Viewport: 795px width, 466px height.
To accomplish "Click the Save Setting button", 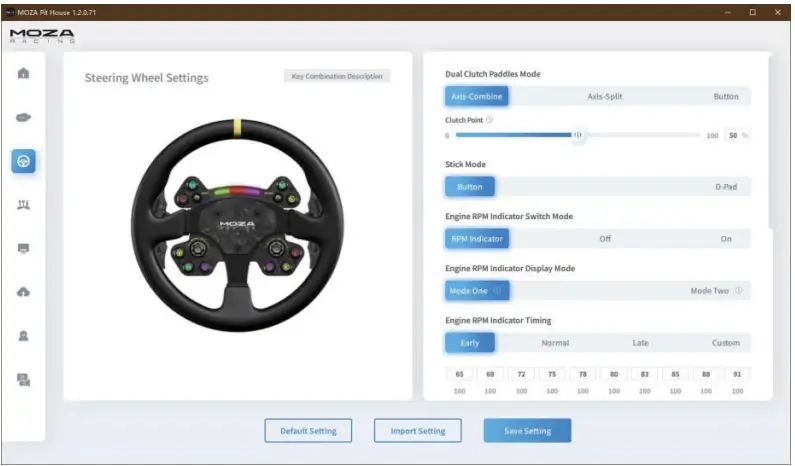I will click(x=527, y=431).
